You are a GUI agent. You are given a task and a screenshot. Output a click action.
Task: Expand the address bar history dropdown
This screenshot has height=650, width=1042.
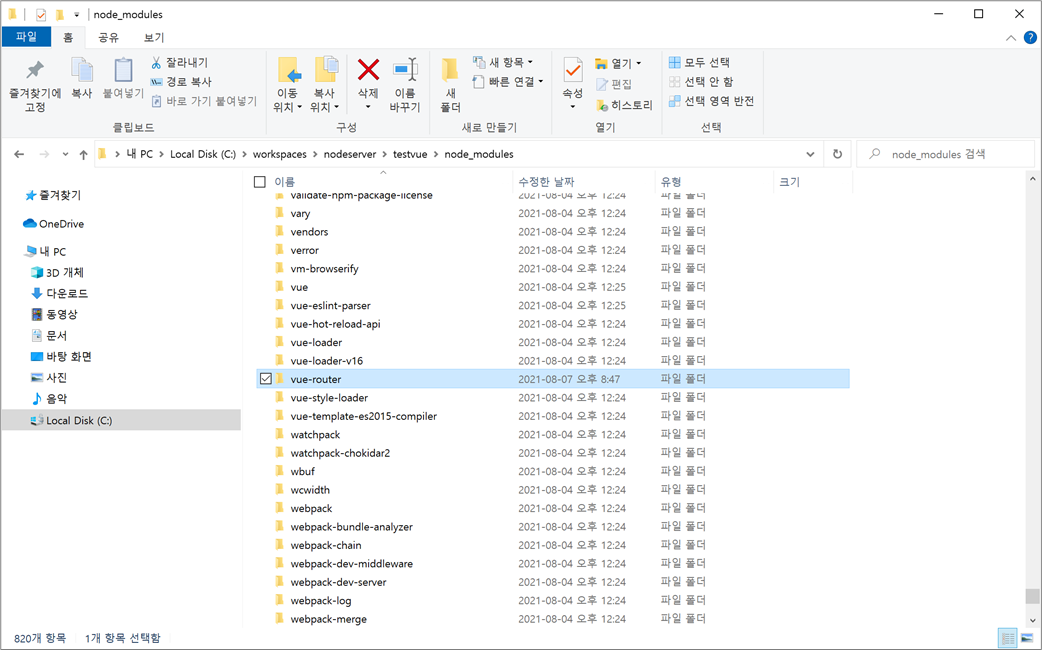tap(810, 154)
